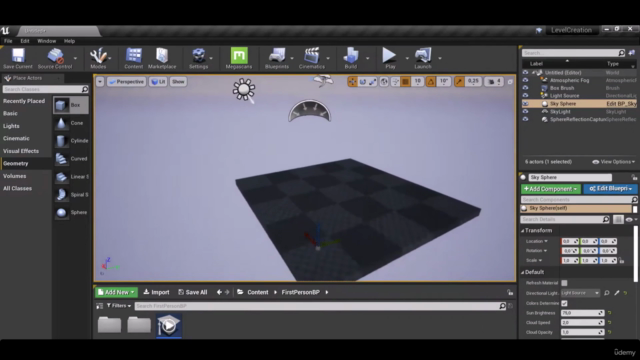This screenshot has height=360, width=640.
Task: Toggle the world/local coordinate system icon
Action: pyautogui.click(x=384, y=82)
